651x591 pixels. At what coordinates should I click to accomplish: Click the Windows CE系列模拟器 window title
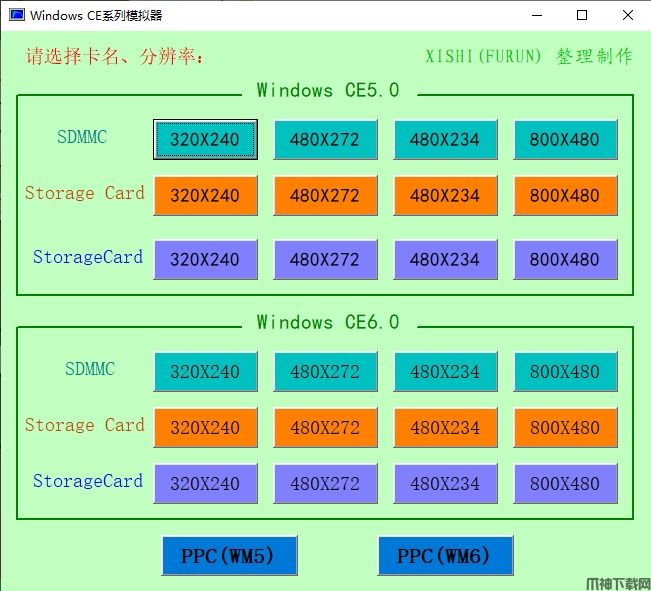pyautogui.click(x=96, y=15)
